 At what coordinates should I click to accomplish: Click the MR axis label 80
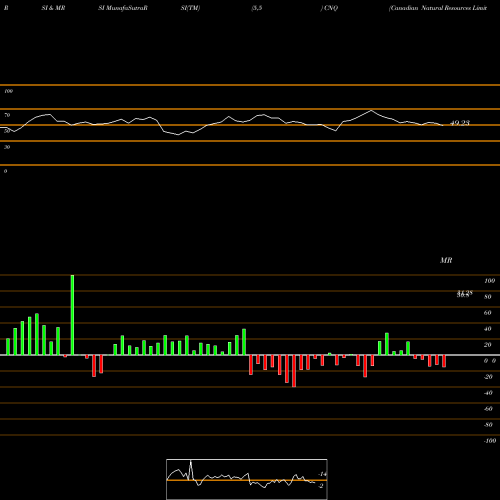[488, 297]
